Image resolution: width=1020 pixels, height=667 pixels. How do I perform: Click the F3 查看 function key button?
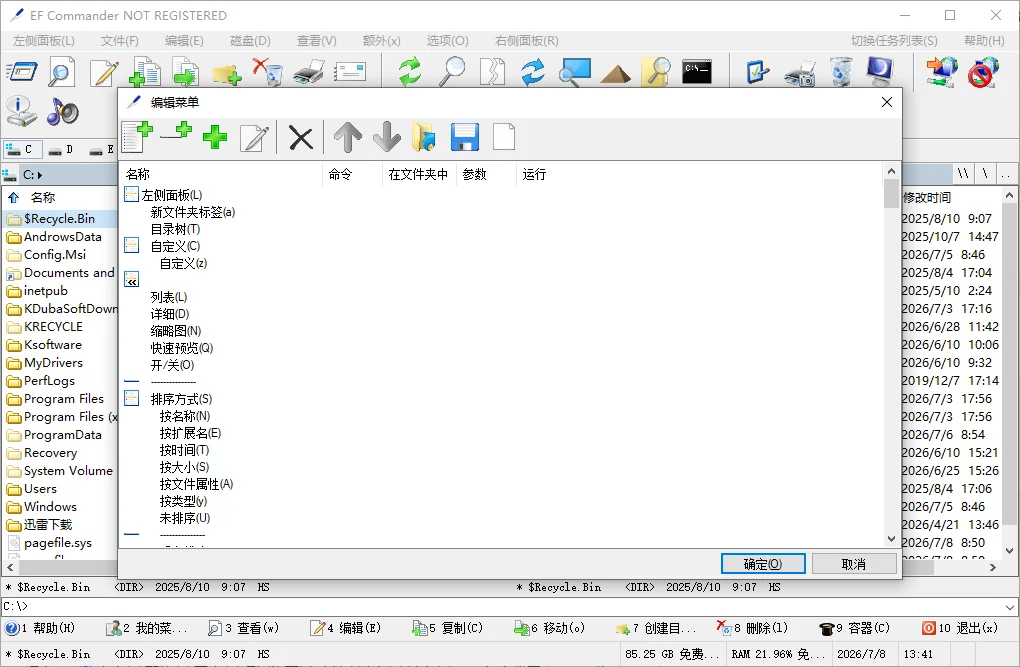click(x=243, y=628)
